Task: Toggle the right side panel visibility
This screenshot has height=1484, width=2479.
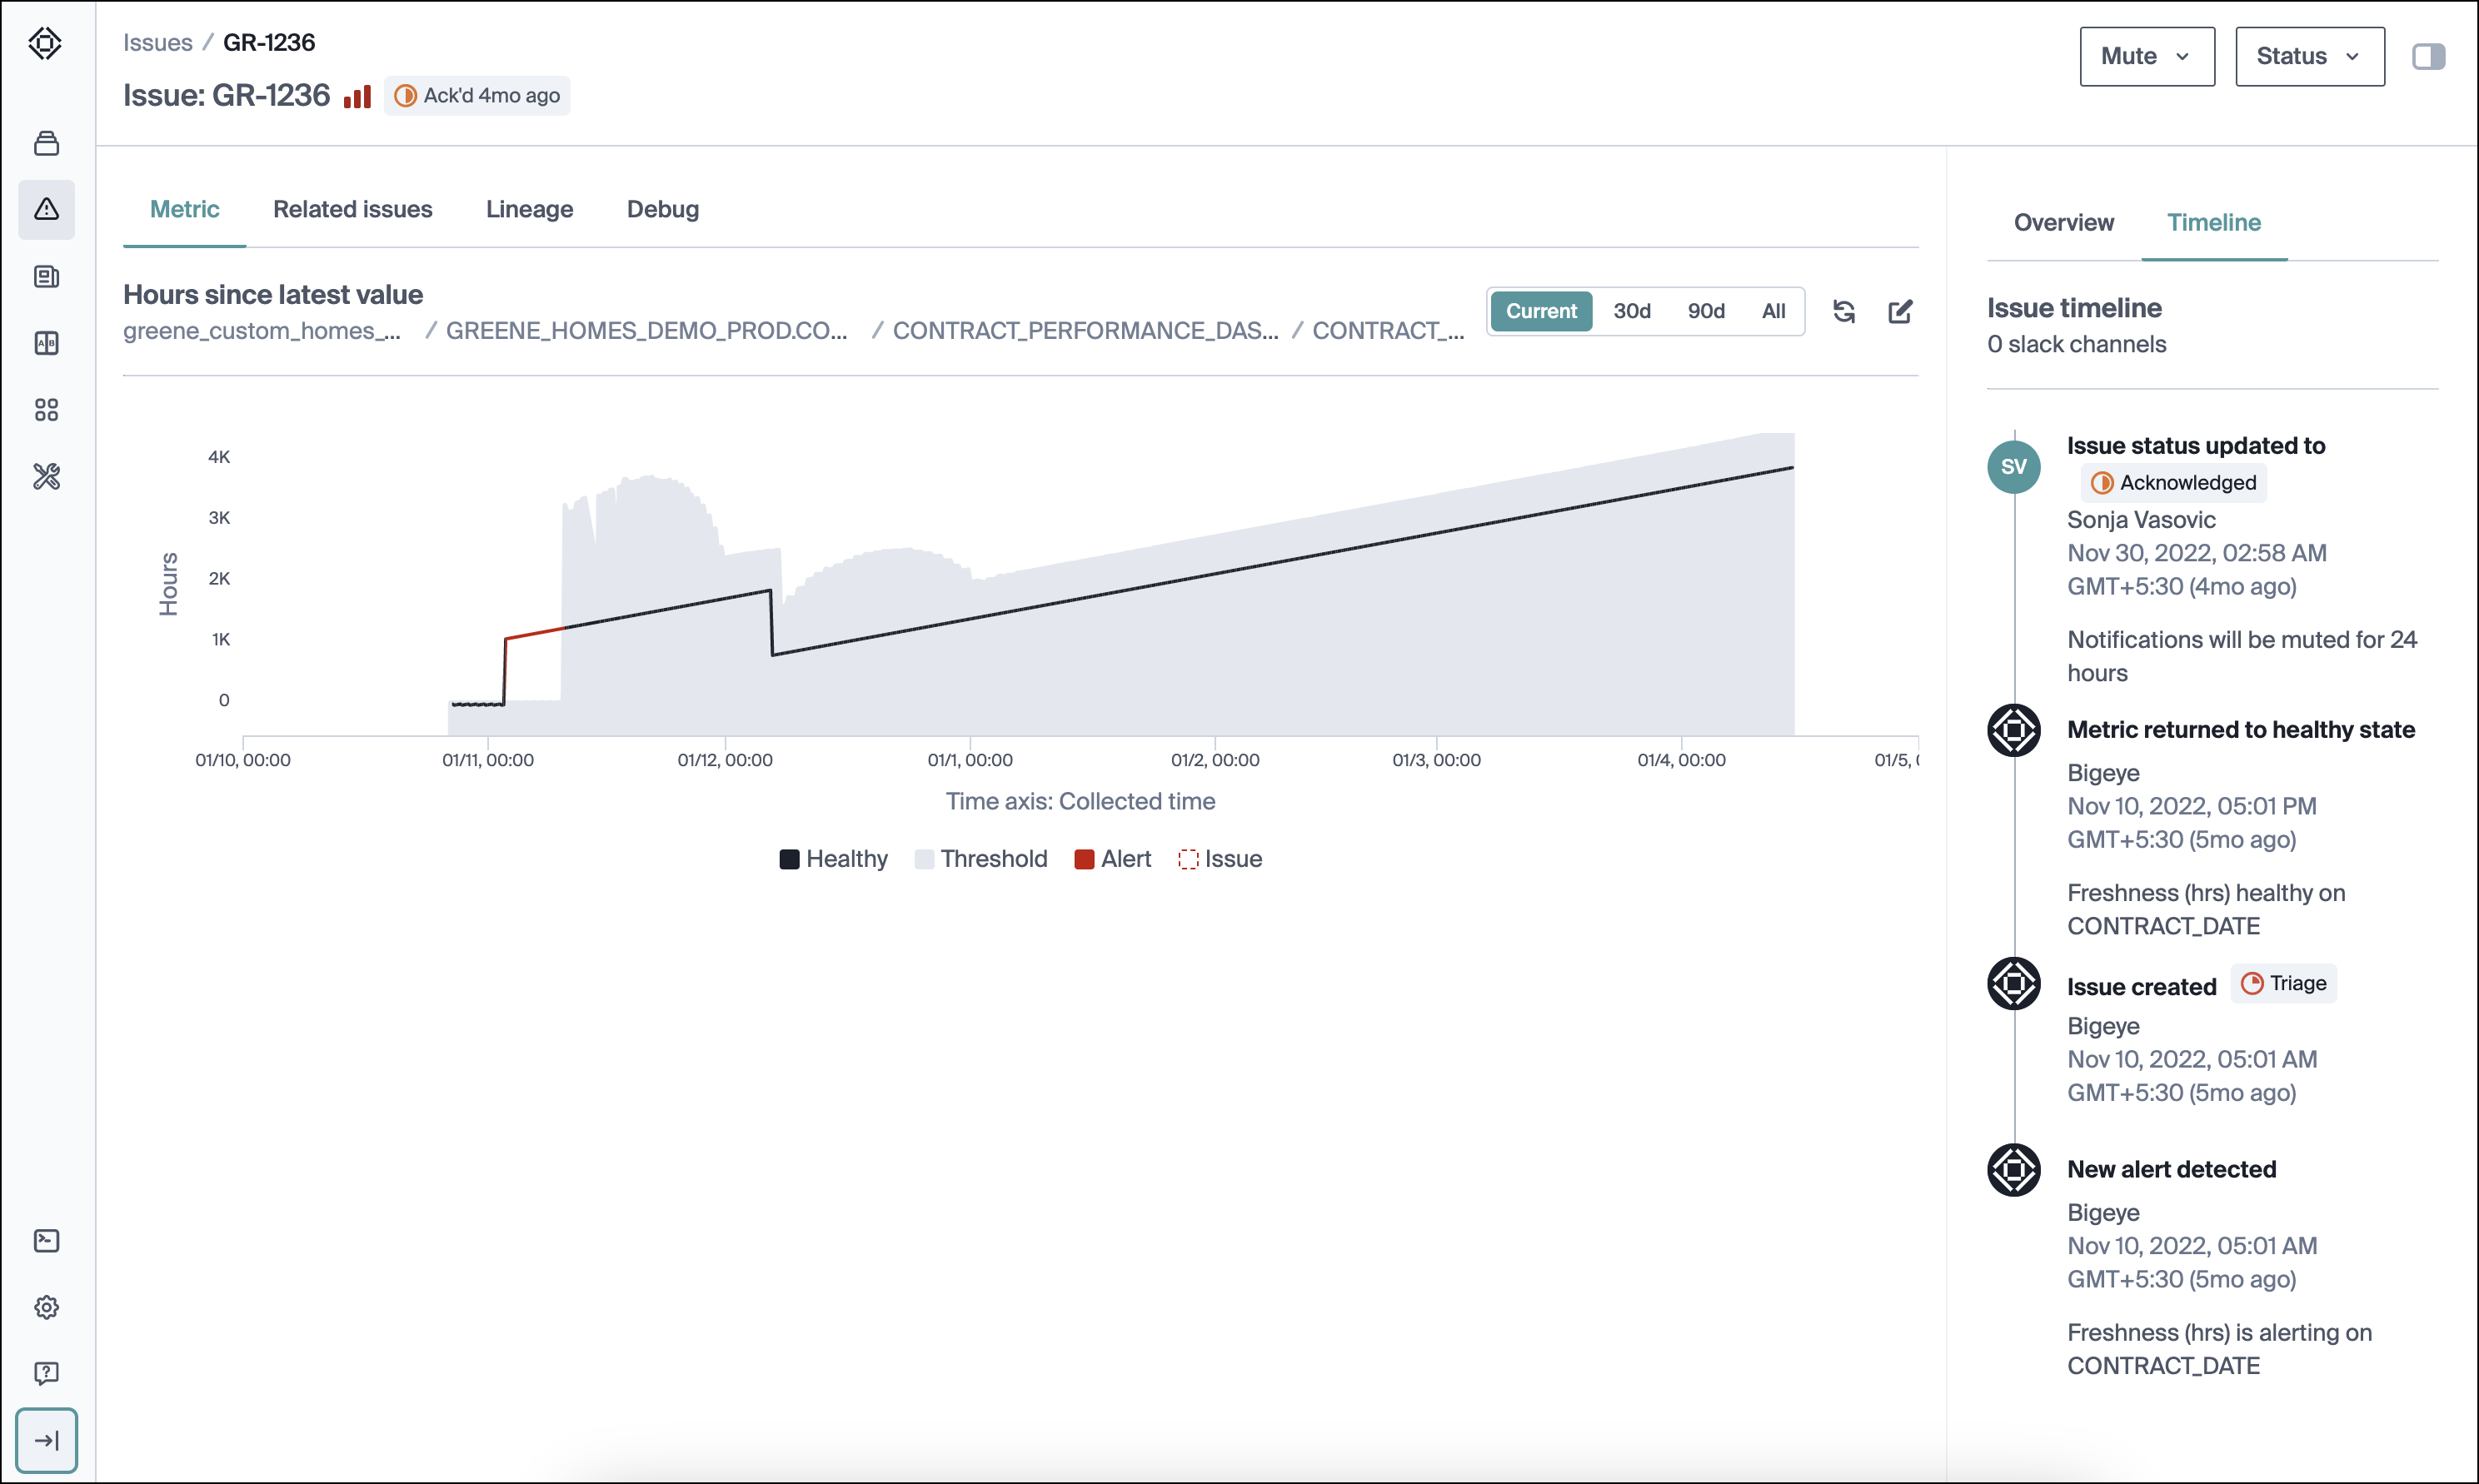Action: 2428,57
